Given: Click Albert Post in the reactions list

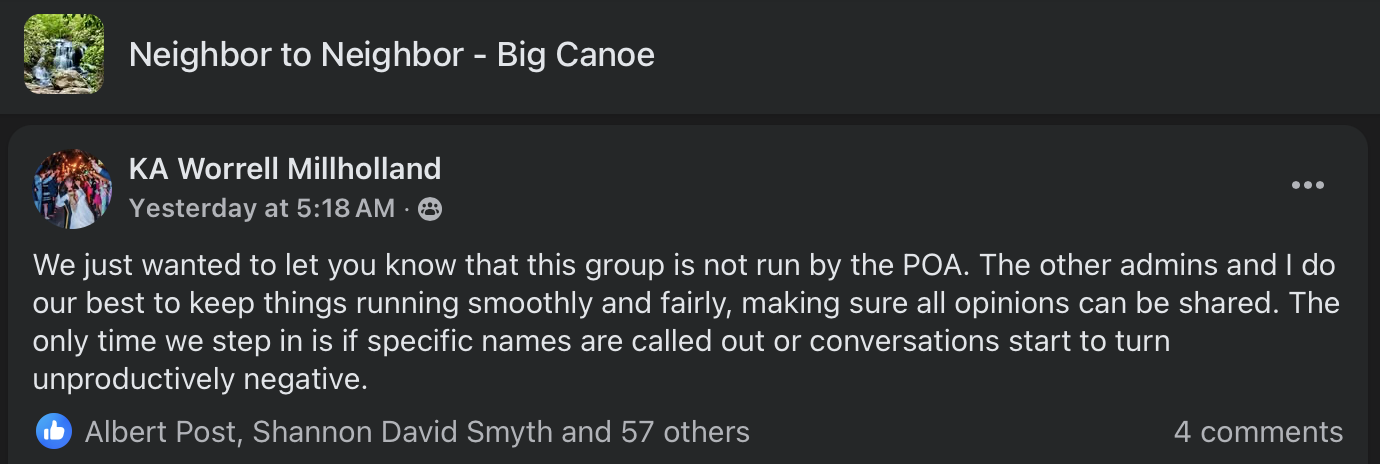Looking at the screenshot, I should 161,432.
